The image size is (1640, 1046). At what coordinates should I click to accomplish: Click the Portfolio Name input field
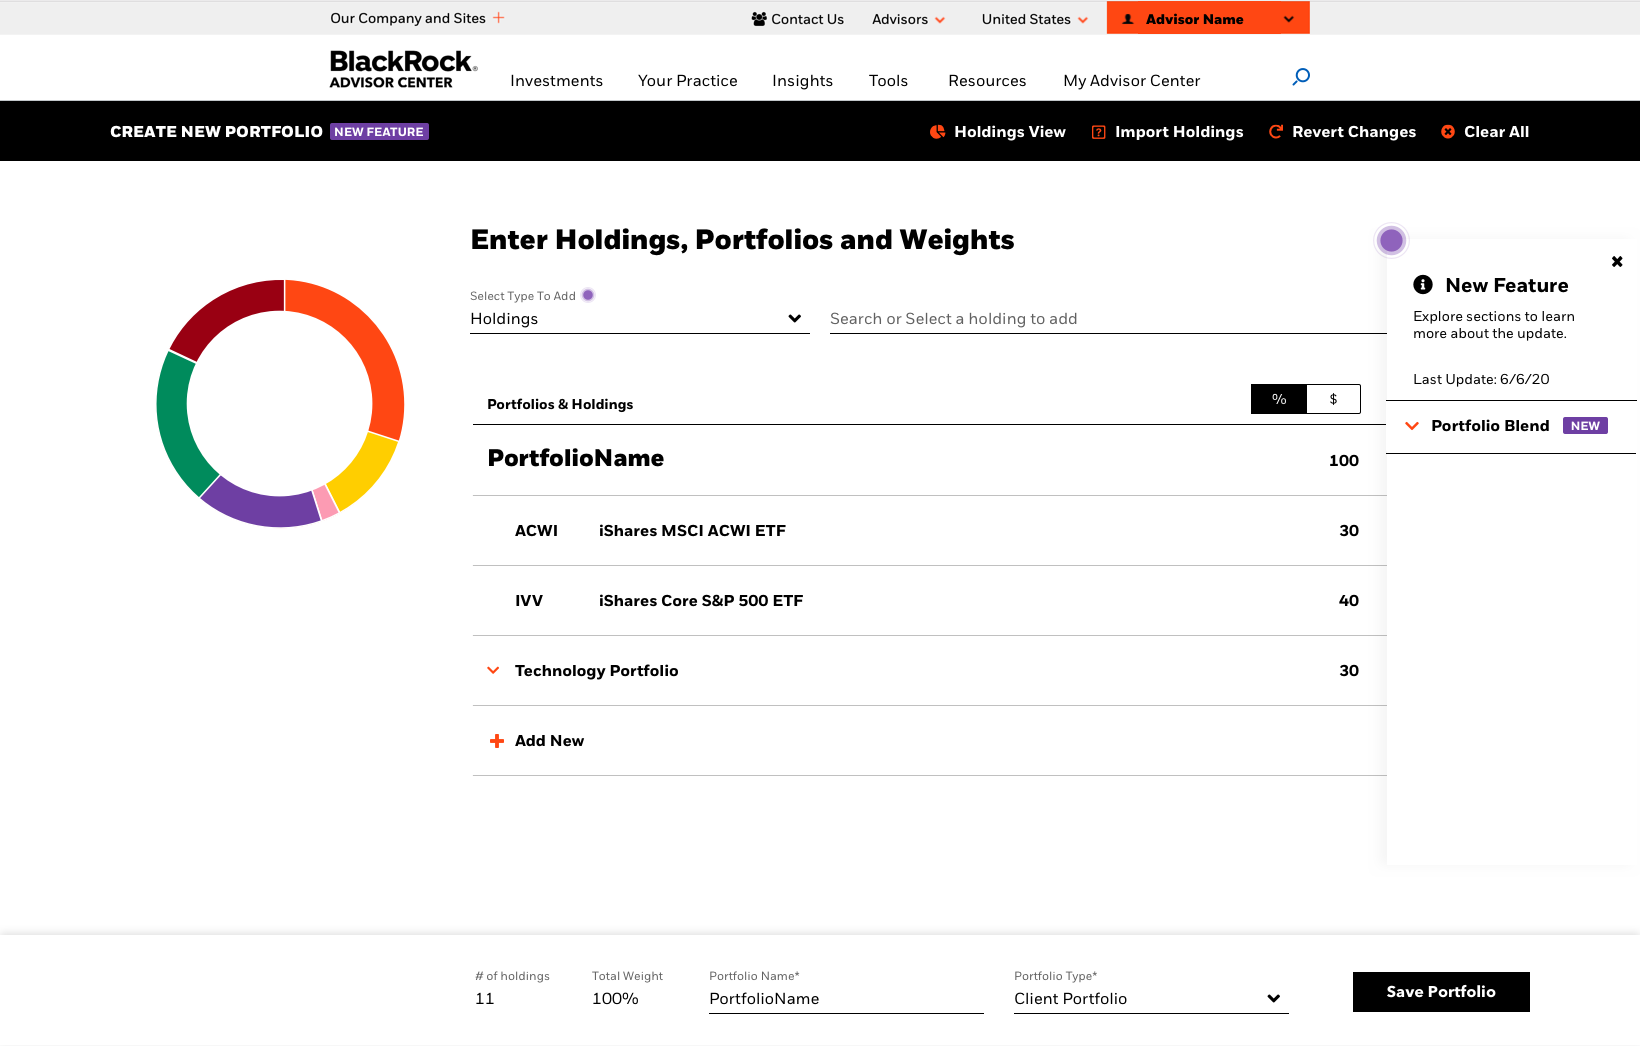tap(846, 999)
